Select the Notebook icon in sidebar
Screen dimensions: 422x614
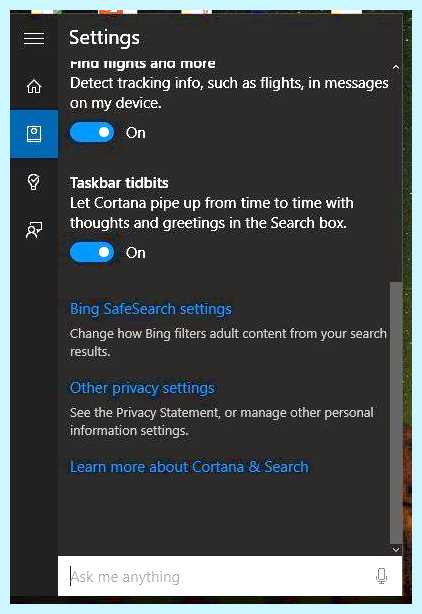click(x=34, y=134)
